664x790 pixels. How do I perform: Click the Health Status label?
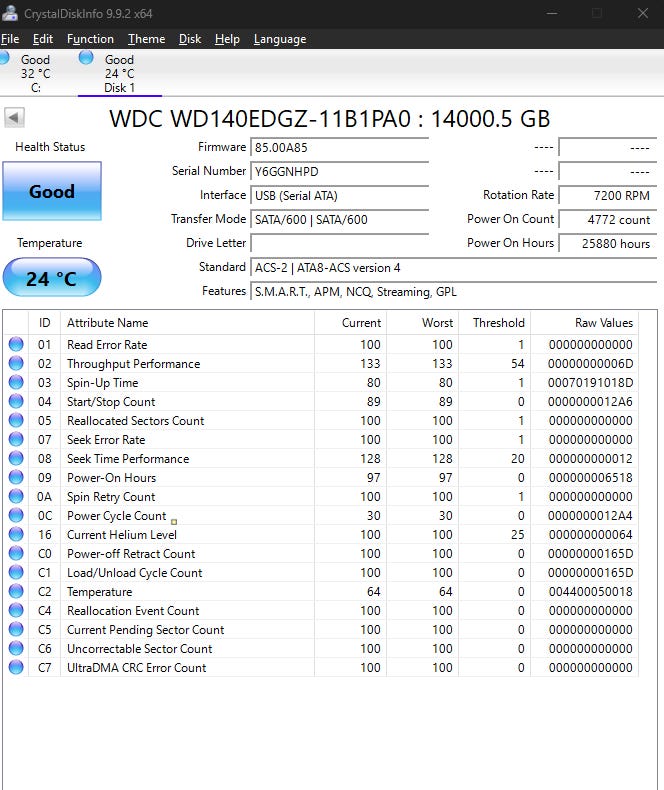[50, 147]
